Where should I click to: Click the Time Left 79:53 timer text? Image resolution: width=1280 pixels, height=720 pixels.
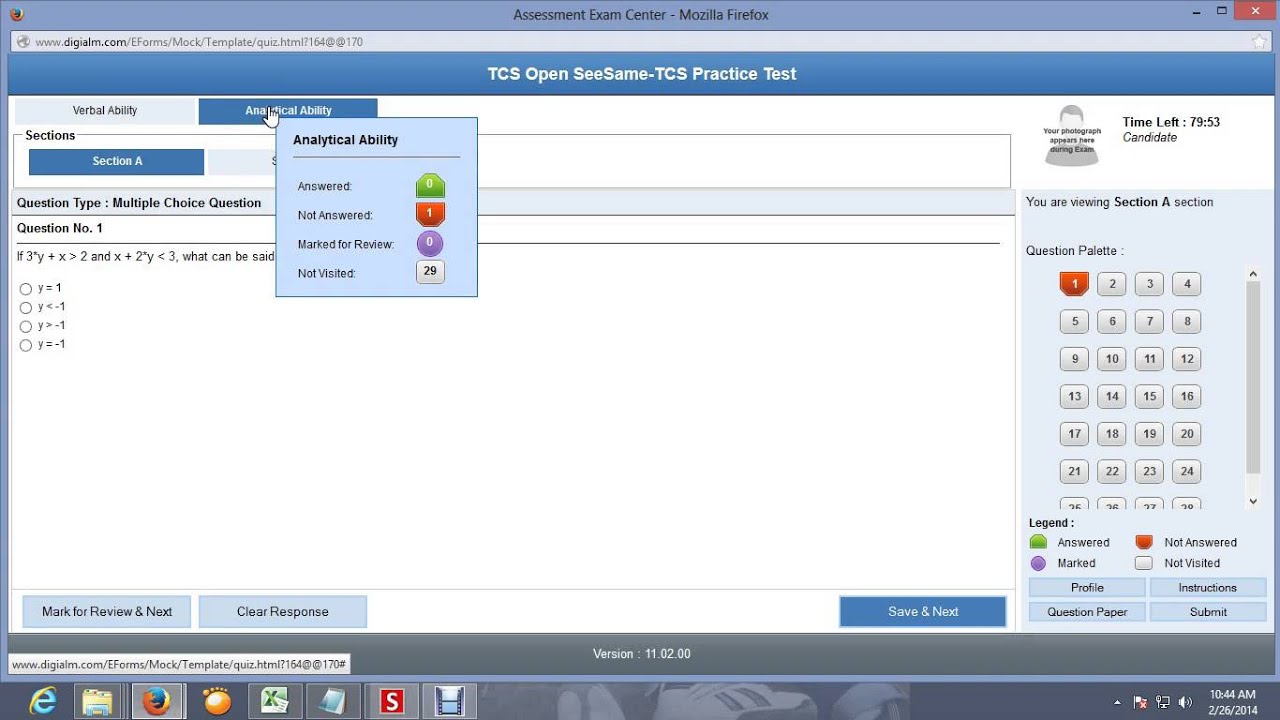pos(1171,122)
